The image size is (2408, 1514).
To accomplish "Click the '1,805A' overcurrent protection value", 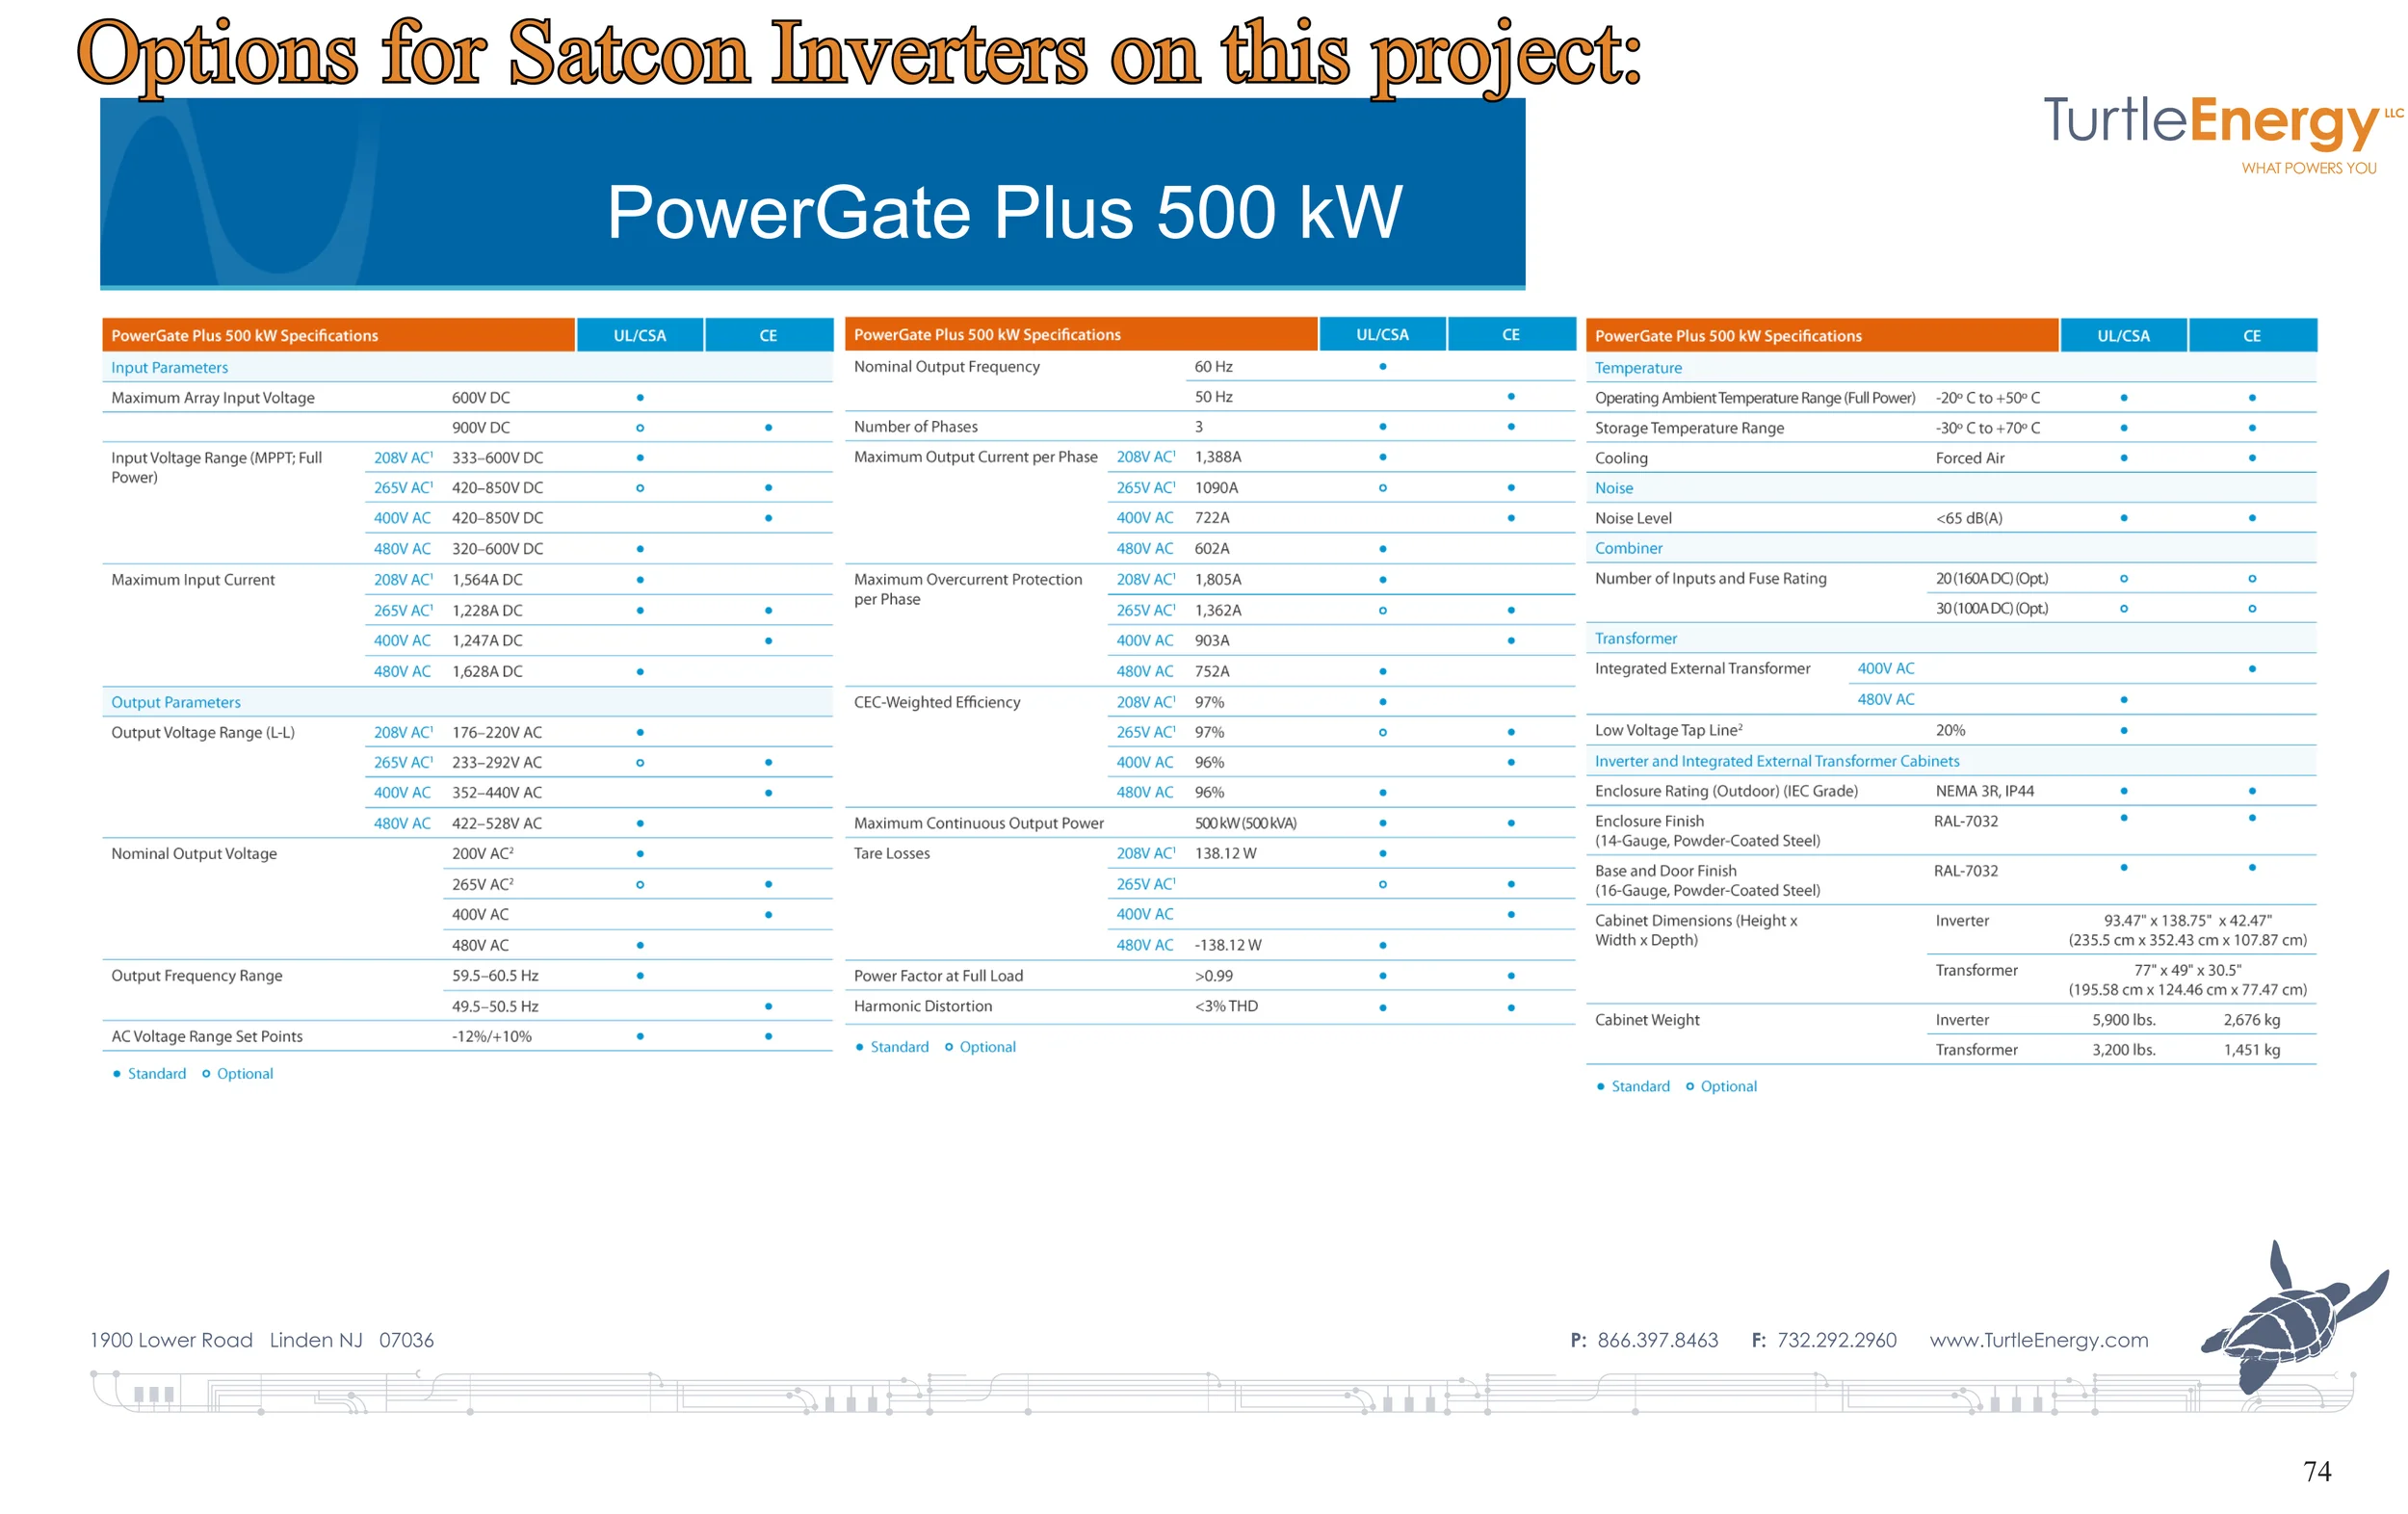I will point(1217,580).
